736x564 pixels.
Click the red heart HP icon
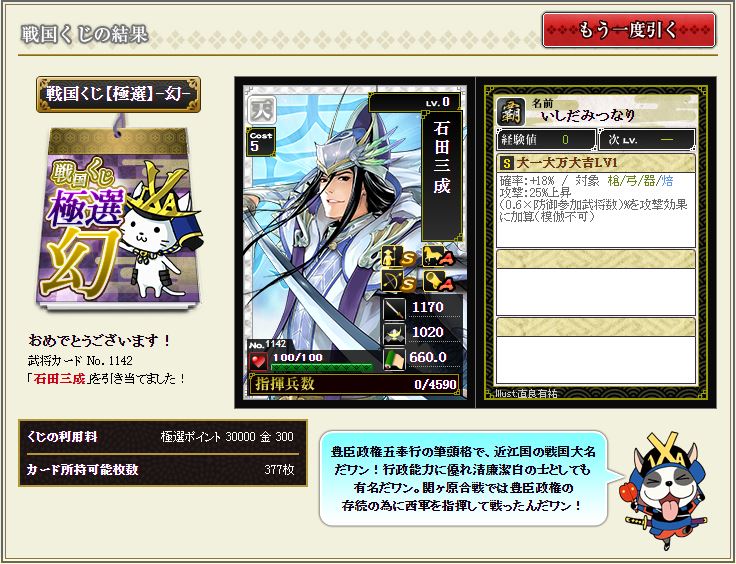tap(259, 361)
